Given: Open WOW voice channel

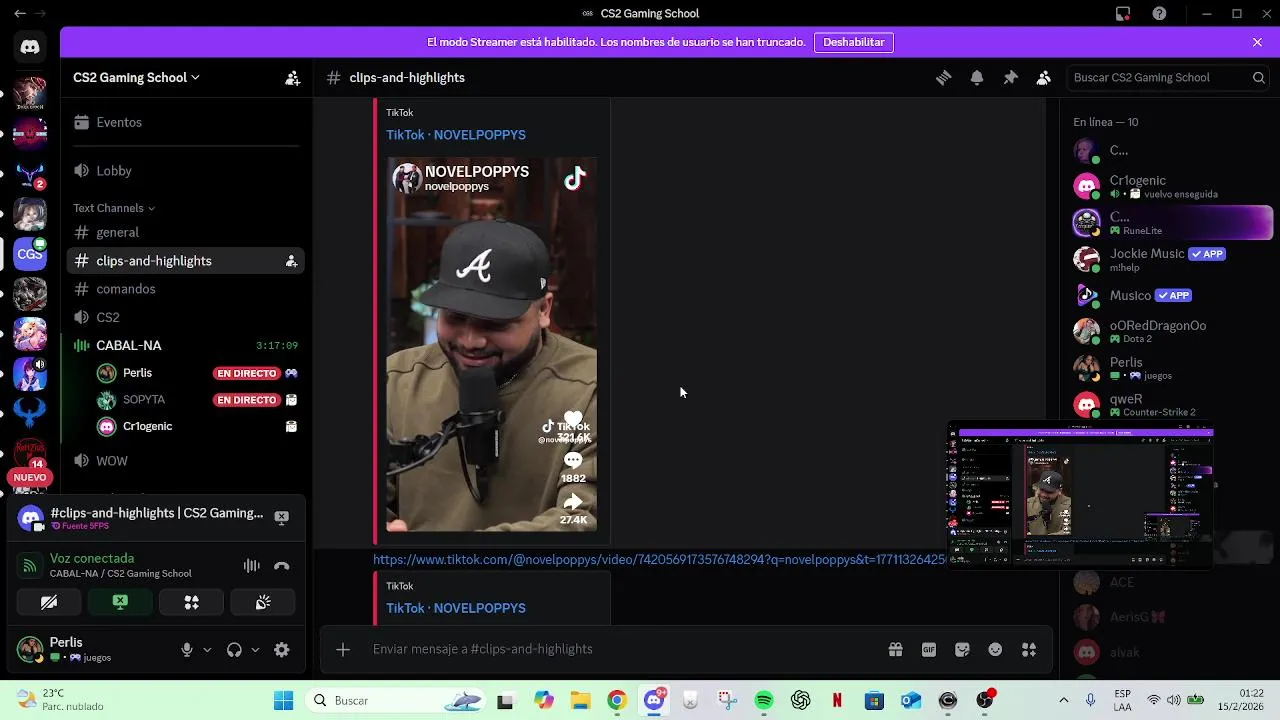Looking at the screenshot, I should tap(185, 461).
